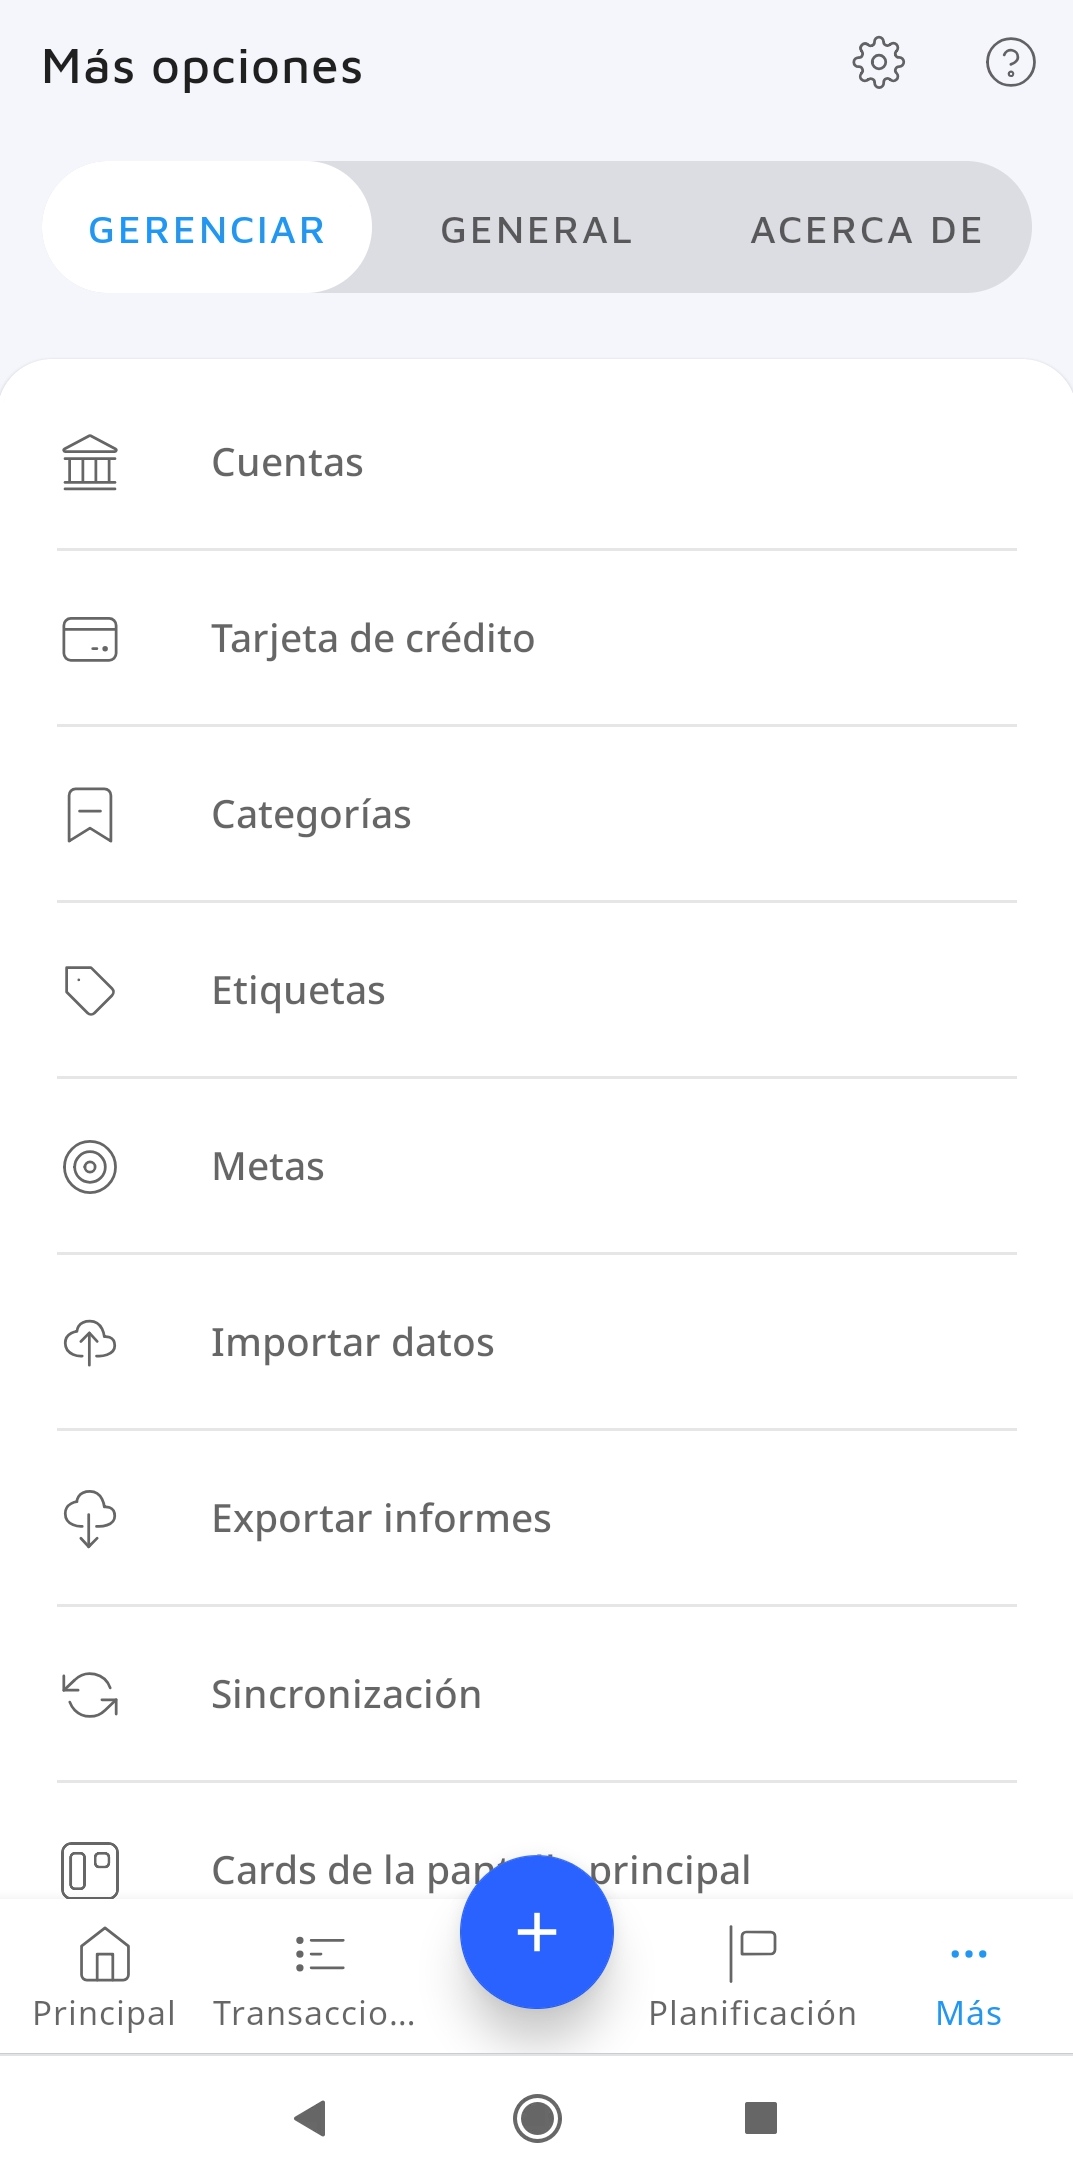The width and height of the screenshot is (1073, 2183).
Task: Tap the bank building Cuentas icon
Action: (90, 463)
